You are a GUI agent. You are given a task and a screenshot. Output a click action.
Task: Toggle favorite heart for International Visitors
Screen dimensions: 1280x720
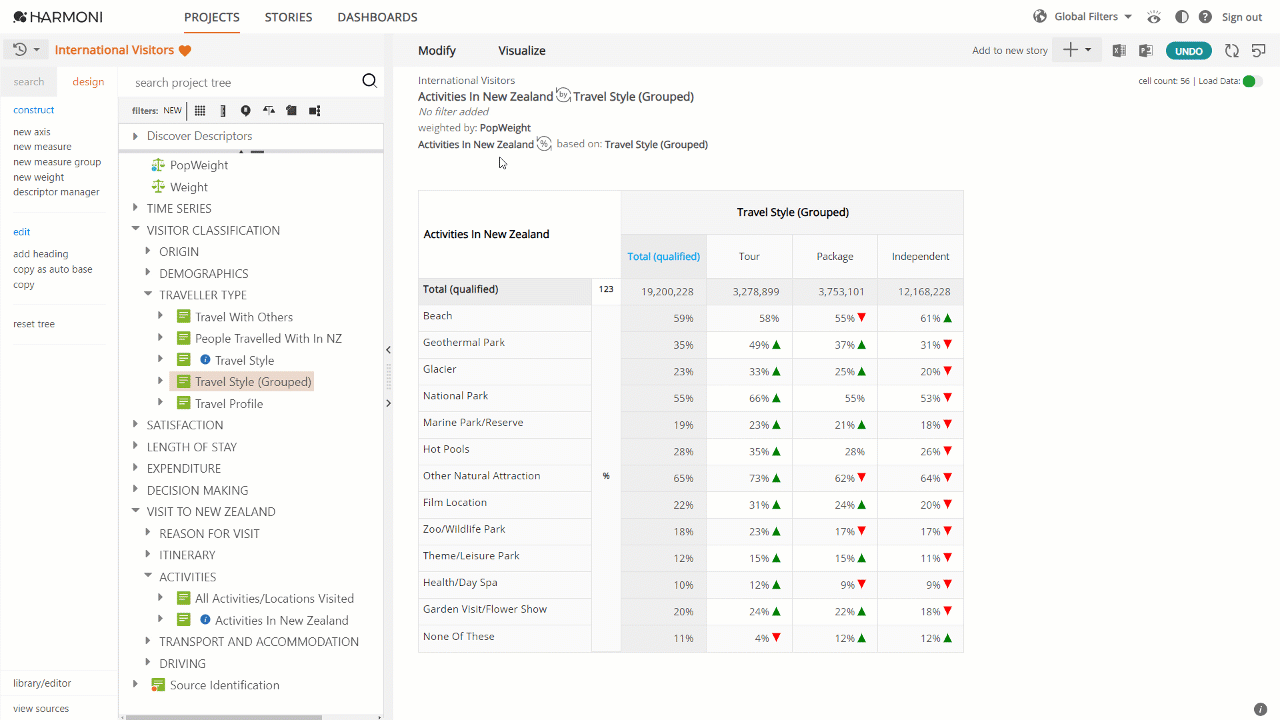pos(185,51)
